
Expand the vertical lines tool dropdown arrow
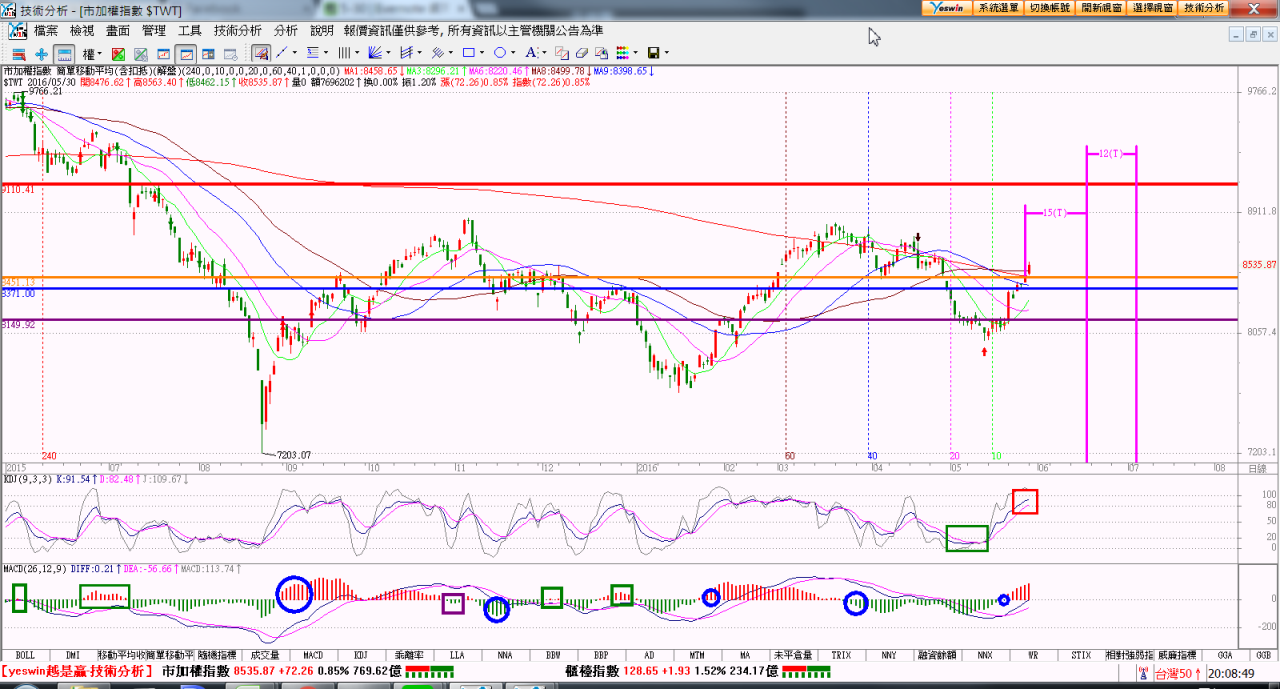357,53
